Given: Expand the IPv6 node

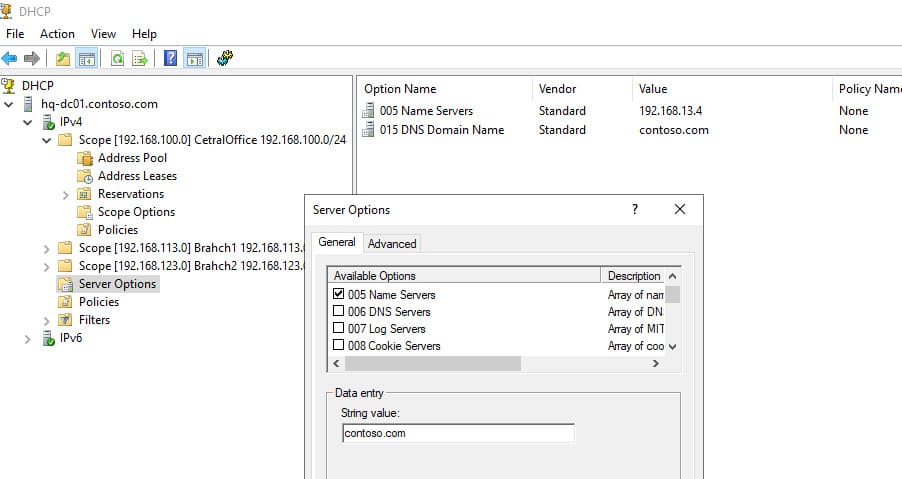Looking at the screenshot, I should 29,338.
